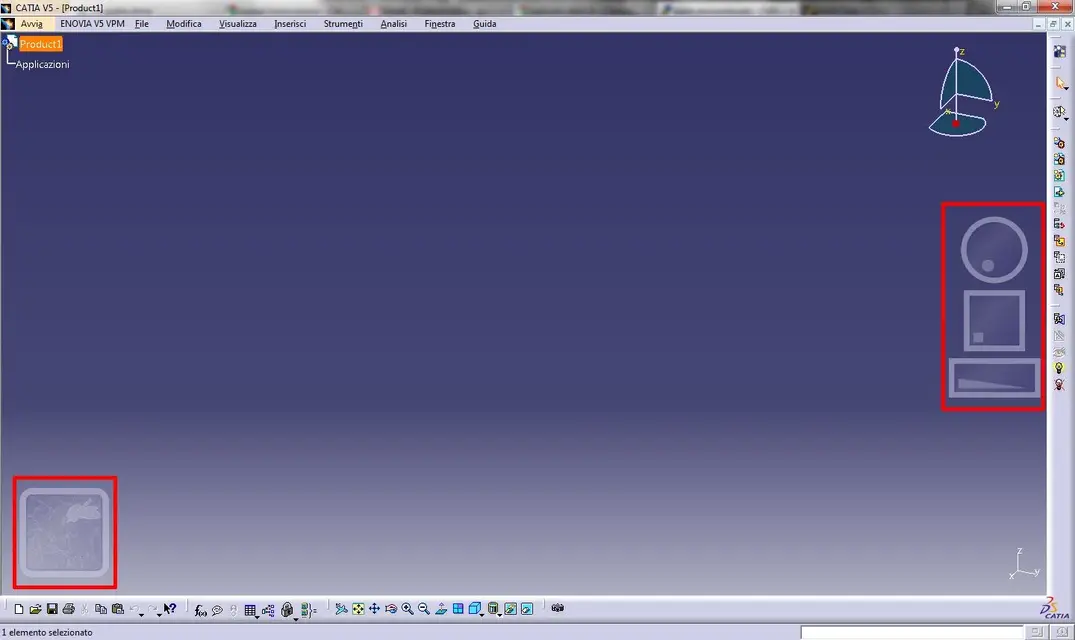Image resolution: width=1075 pixels, height=640 pixels.
Task: Open the Modifica menu
Action: click(x=184, y=24)
